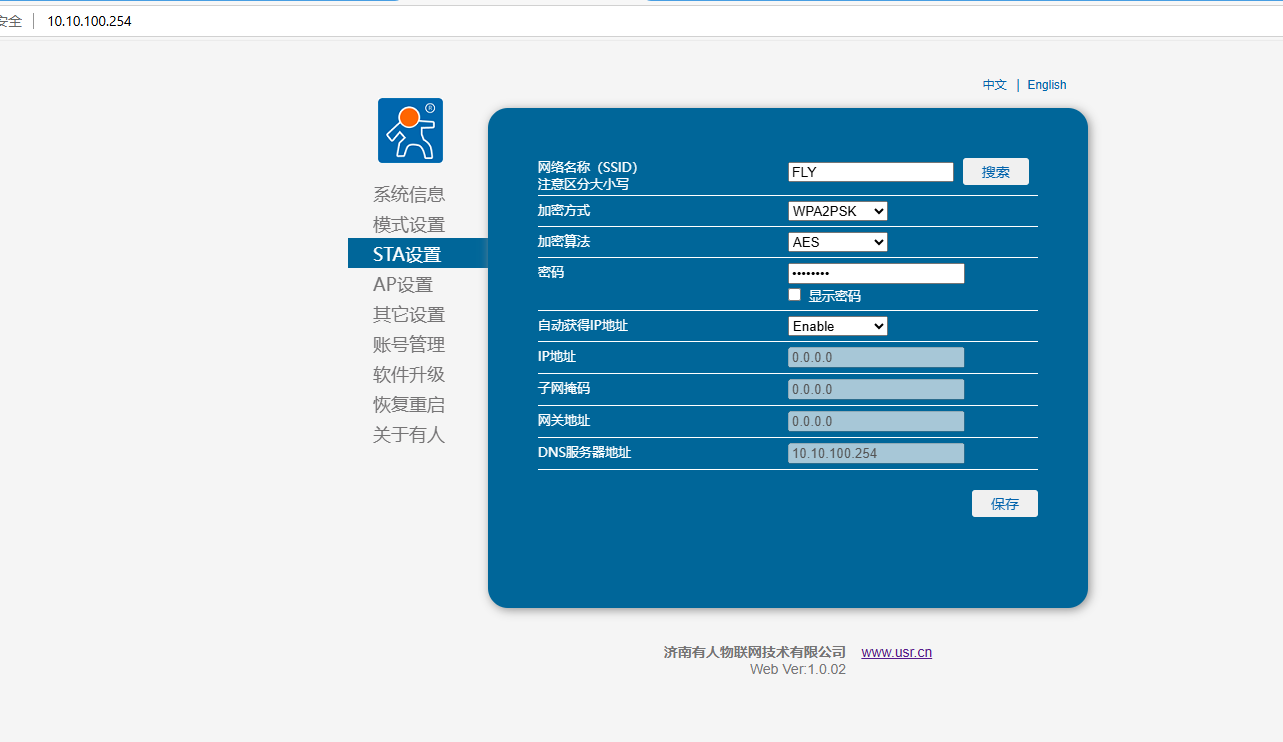Select the STA设置 sidebar item
The image size is (1283, 742).
408,254
